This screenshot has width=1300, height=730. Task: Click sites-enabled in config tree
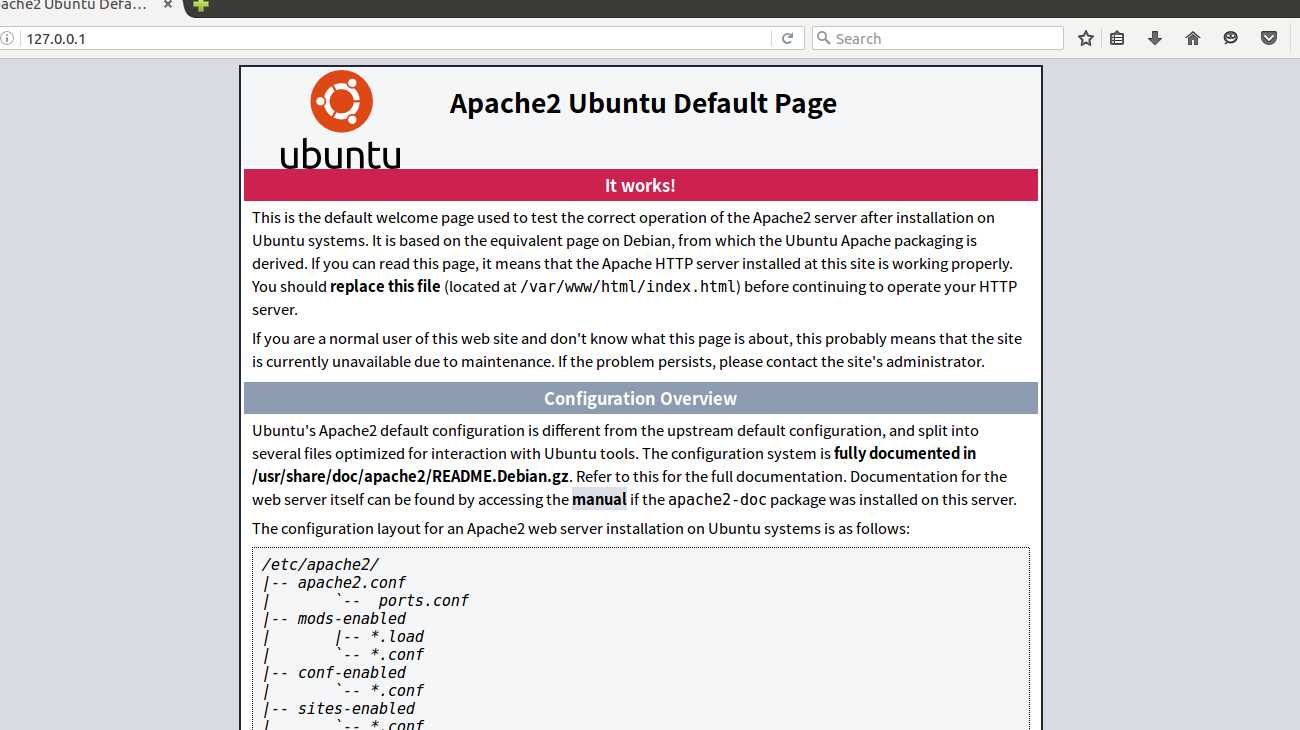pos(356,708)
